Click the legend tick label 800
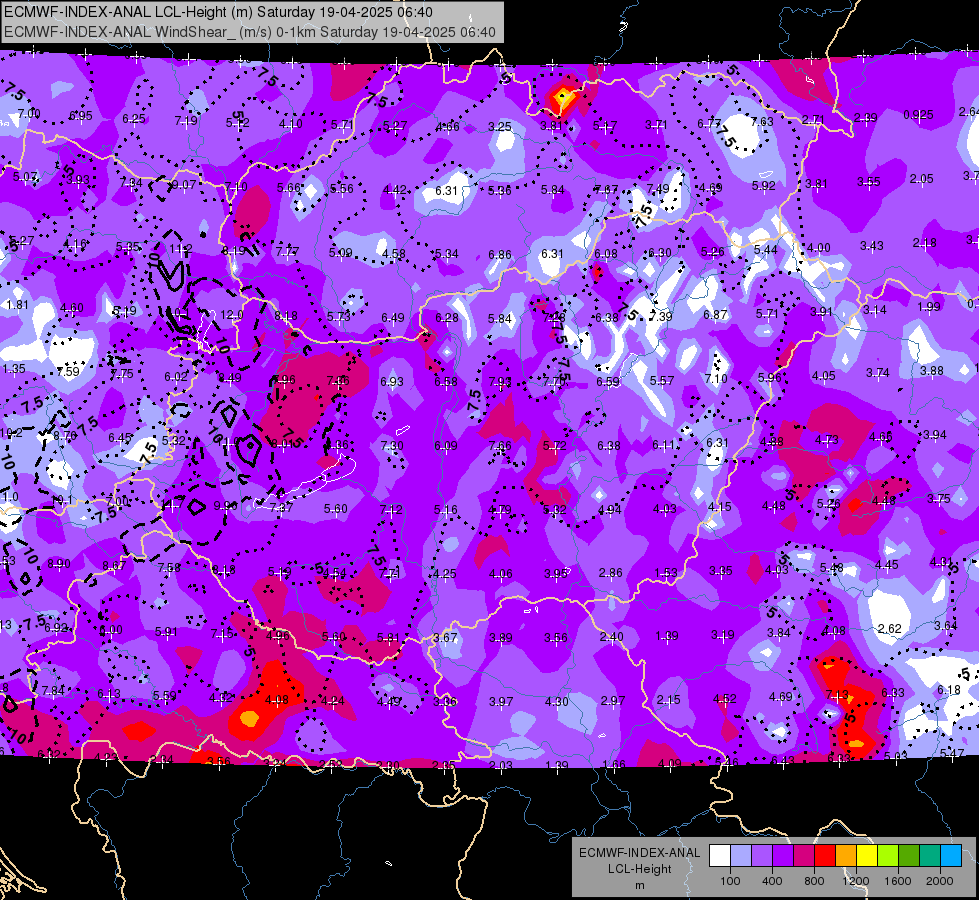The height and width of the screenshot is (900, 979). 814,881
